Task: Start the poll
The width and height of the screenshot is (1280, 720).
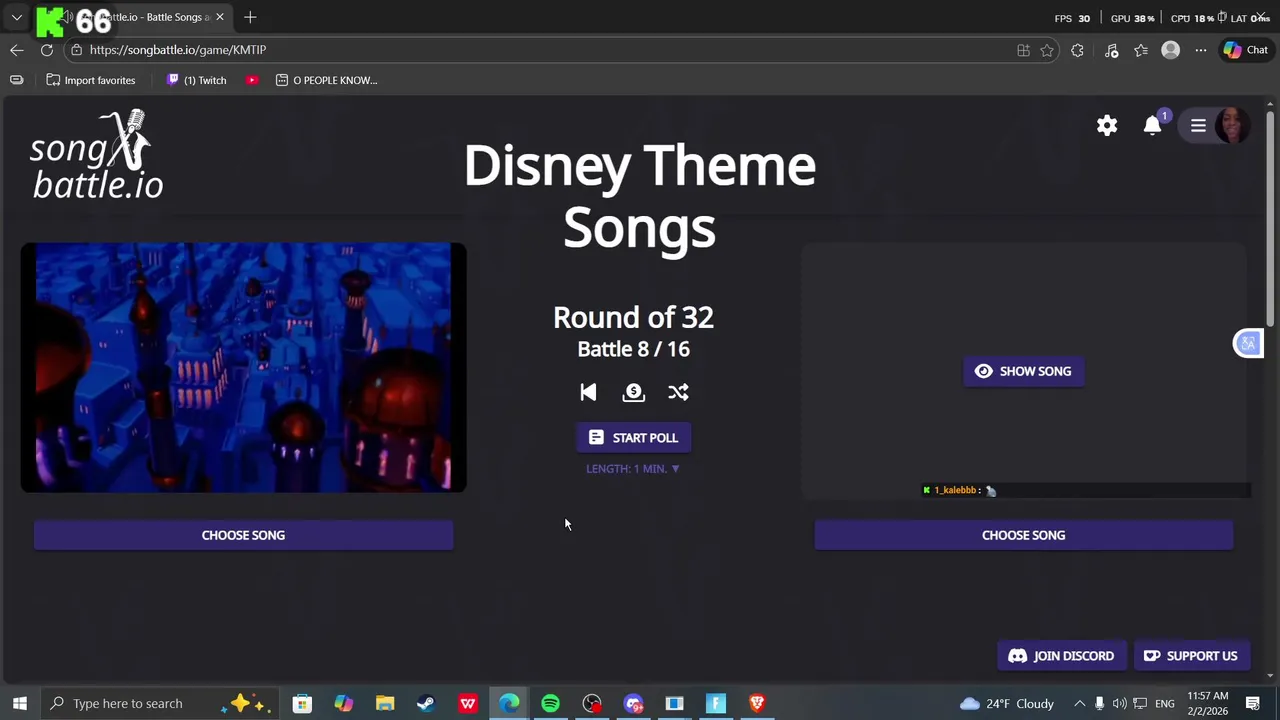Action: pyautogui.click(x=633, y=438)
